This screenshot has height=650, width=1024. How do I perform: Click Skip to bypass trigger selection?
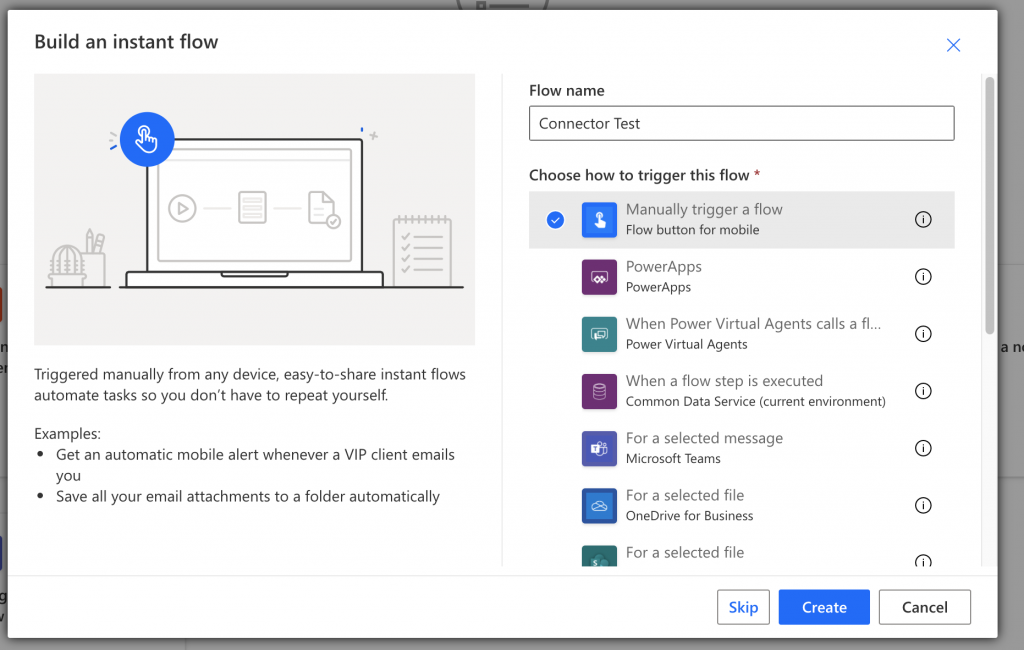[x=743, y=607]
